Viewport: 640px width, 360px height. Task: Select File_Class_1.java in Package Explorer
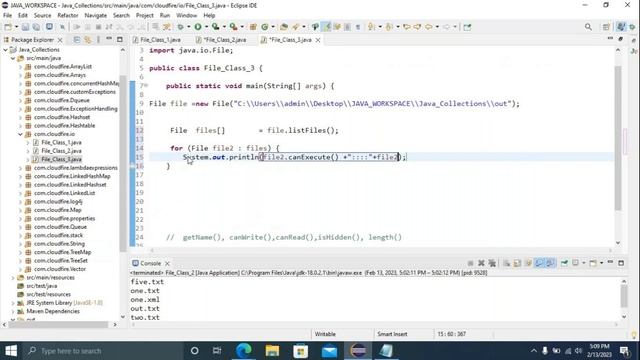[61, 142]
